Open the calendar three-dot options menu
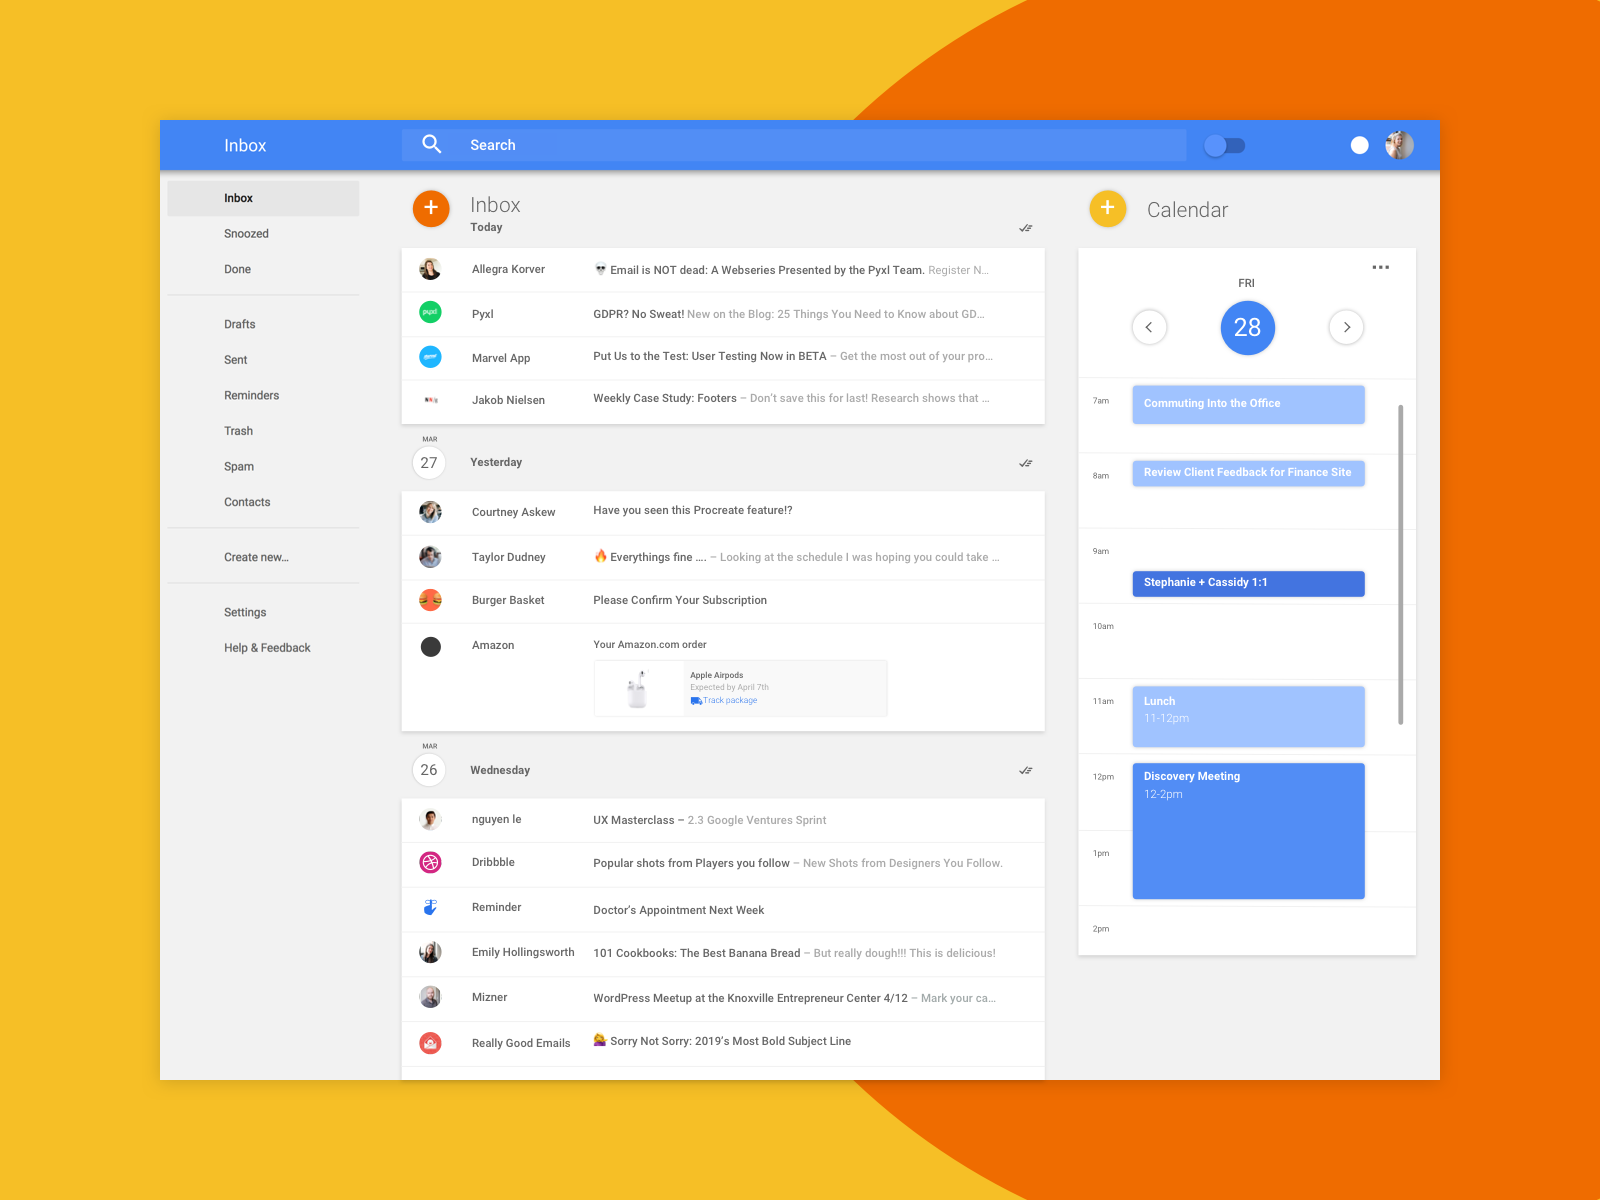Image resolution: width=1600 pixels, height=1200 pixels. [1380, 266]
